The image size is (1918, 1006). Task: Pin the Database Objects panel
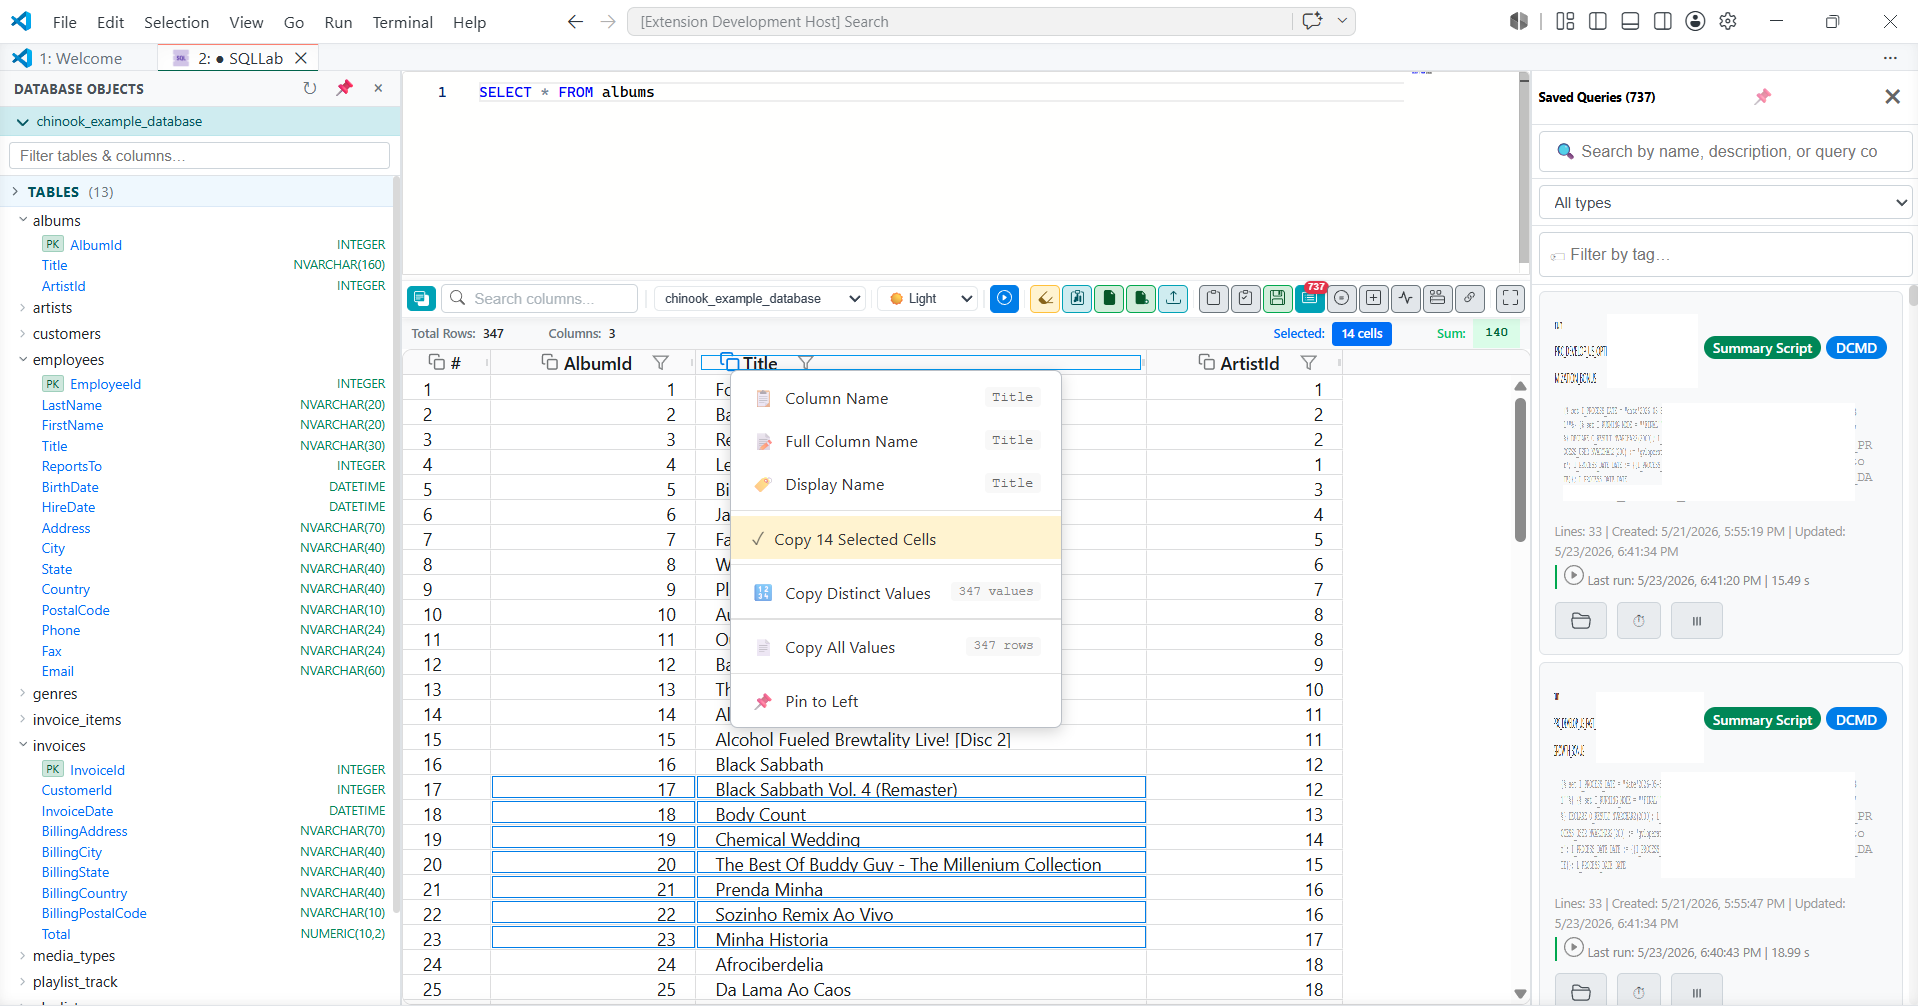tap(345, 88)
